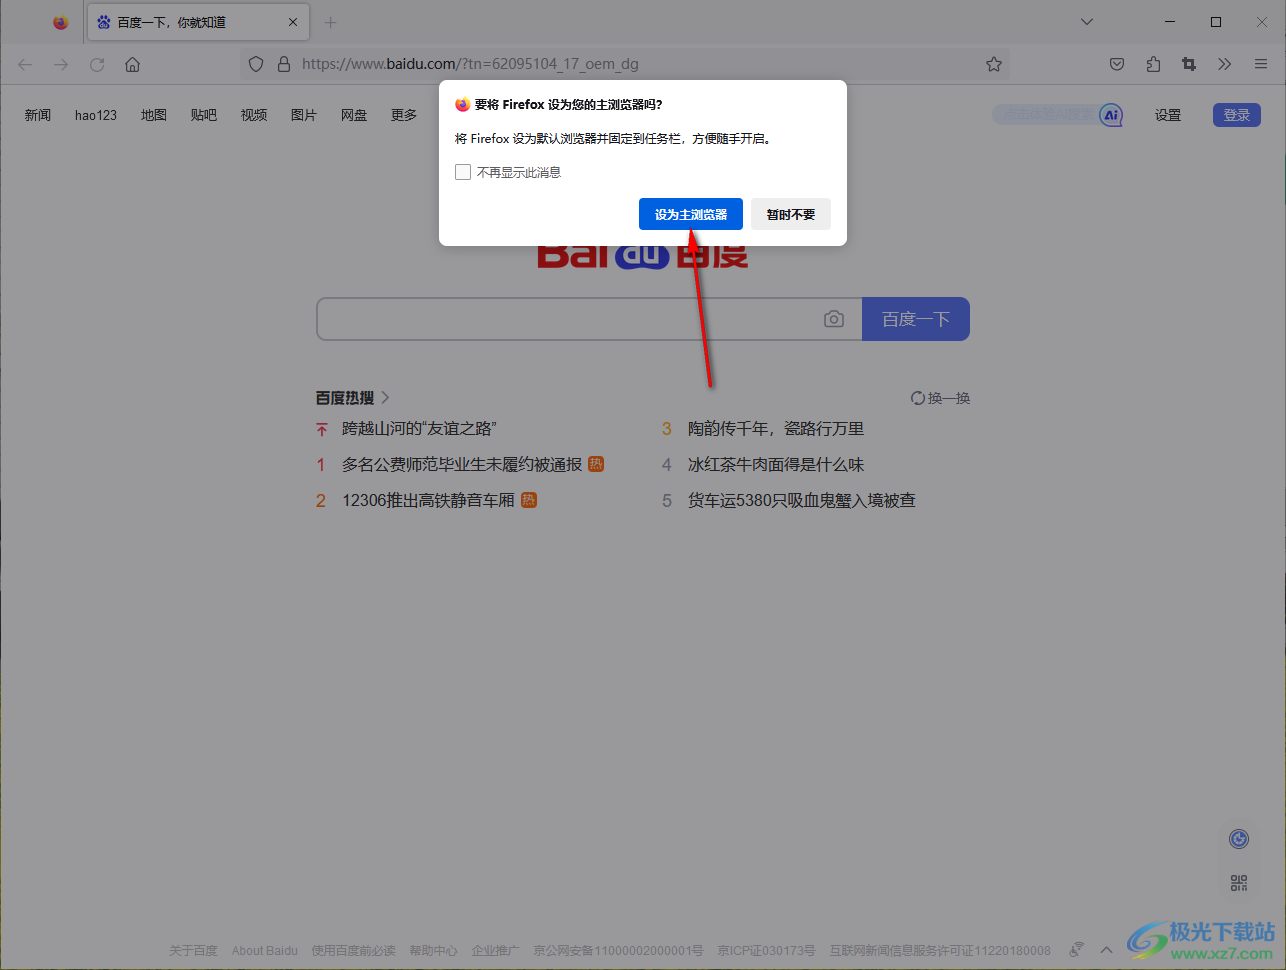The image size is (1286, 970).
Task: Click the round assistant icon at bottom right
Action: [1239, 839]
